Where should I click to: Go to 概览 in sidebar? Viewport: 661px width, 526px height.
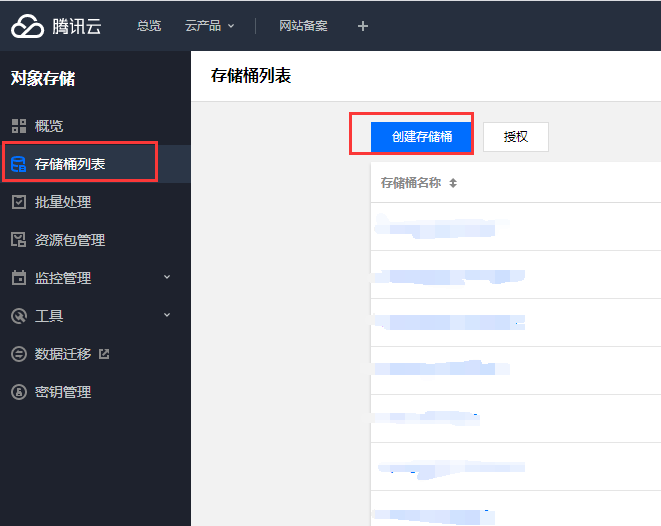point(49,126)
